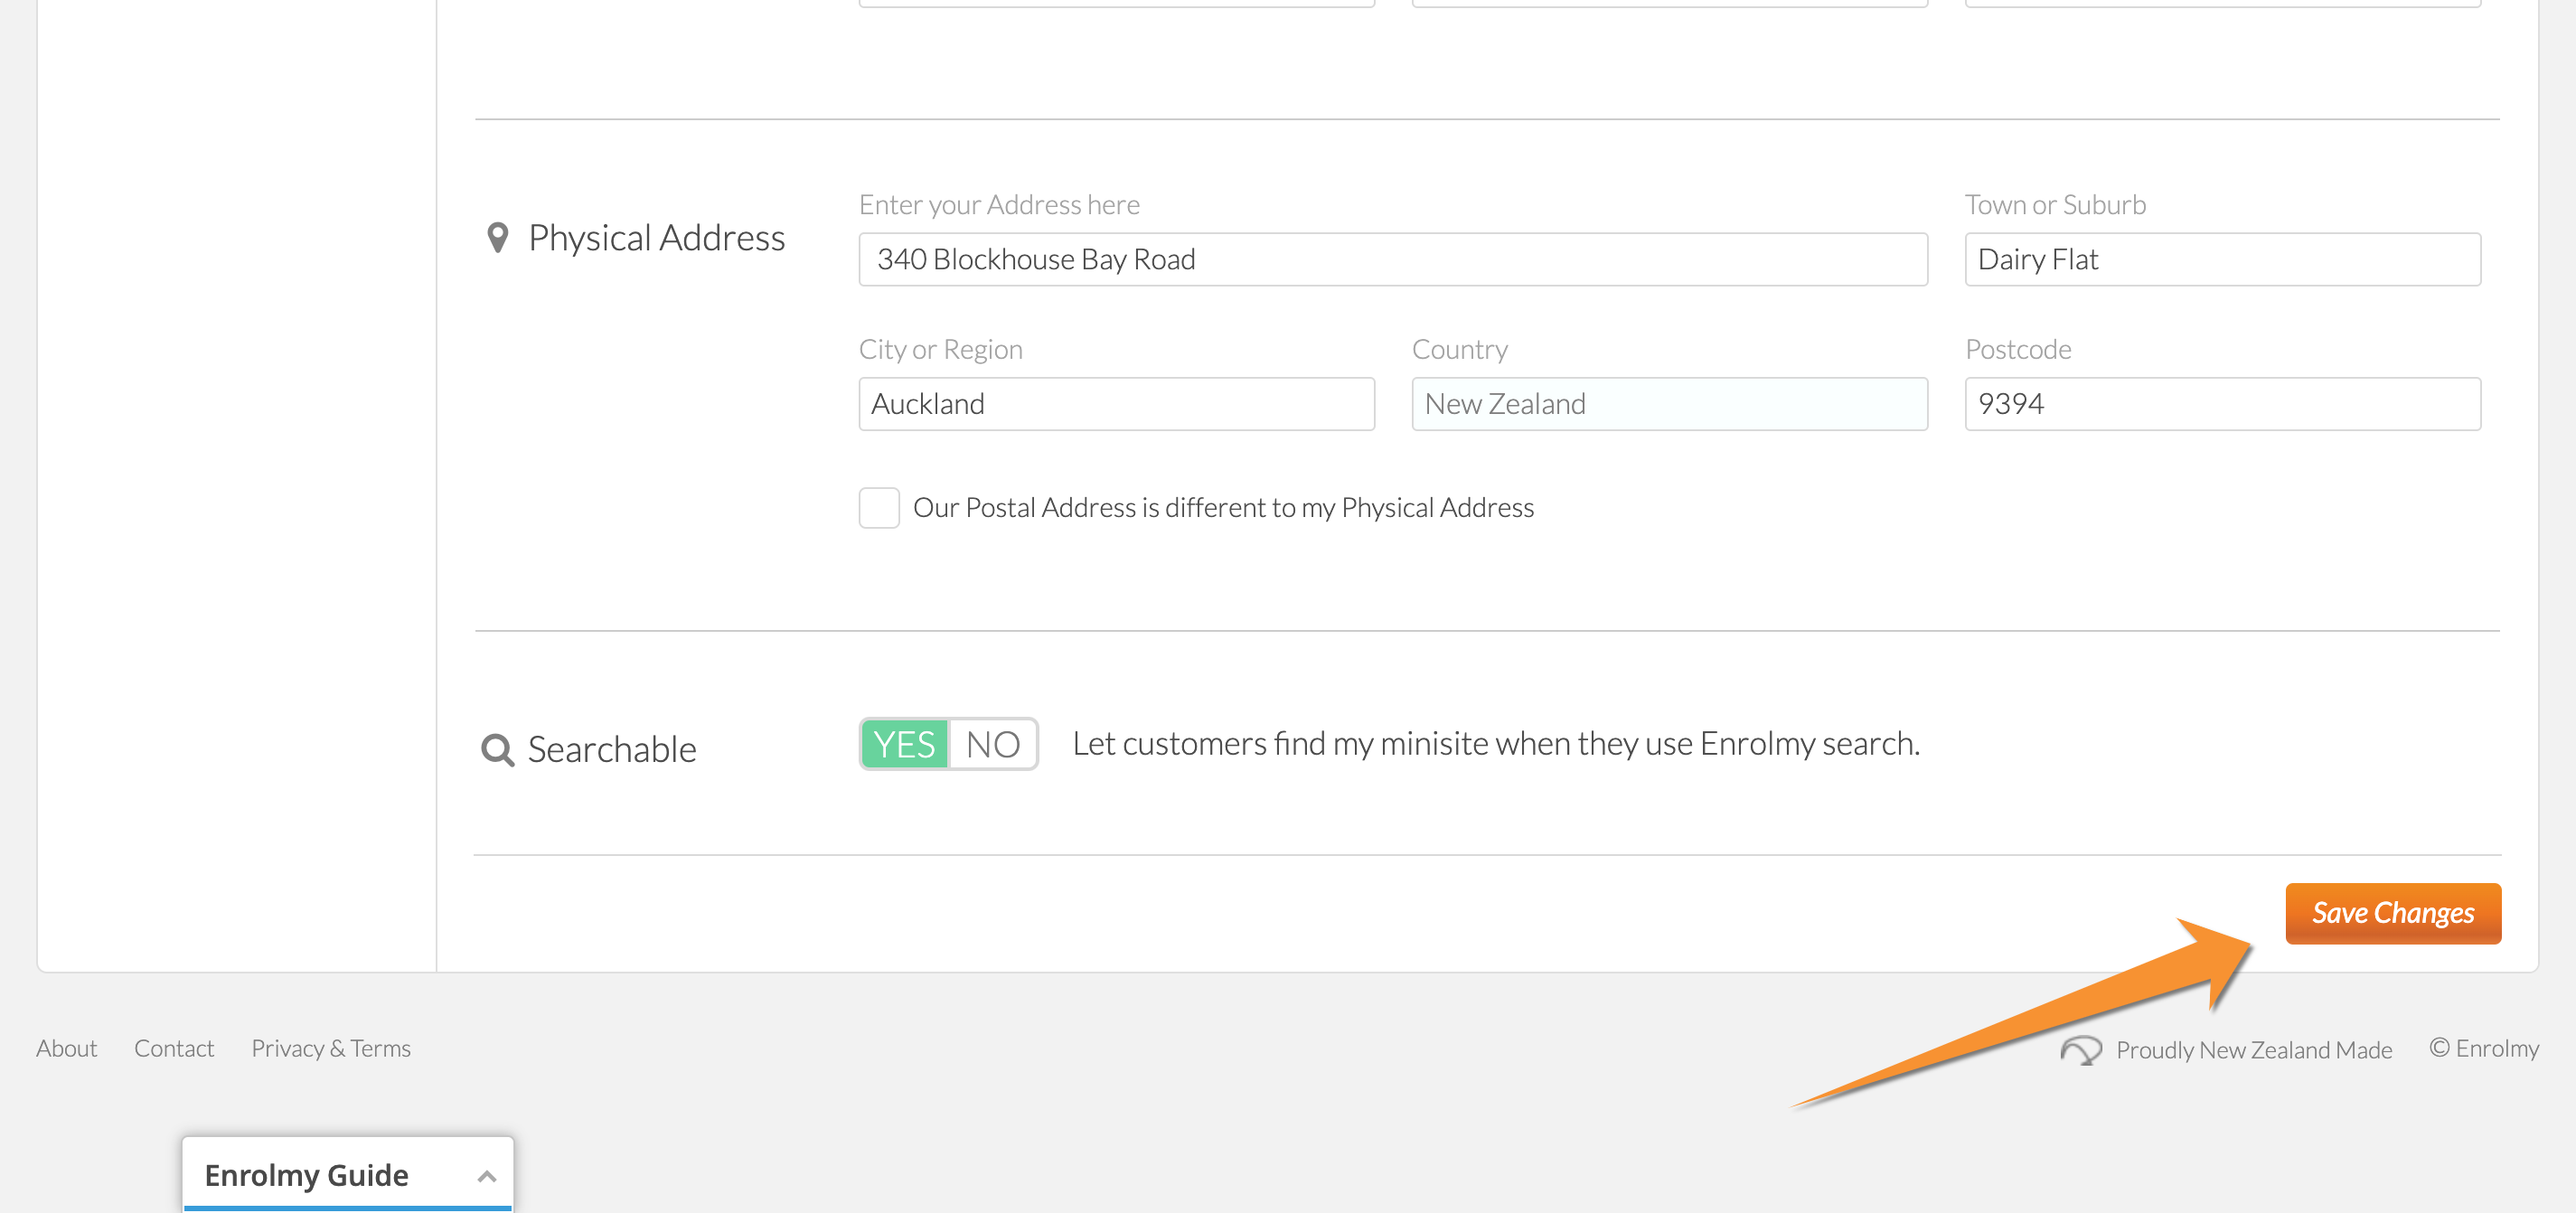Click the Let customers find my minisite text

tap(1496, 744)
